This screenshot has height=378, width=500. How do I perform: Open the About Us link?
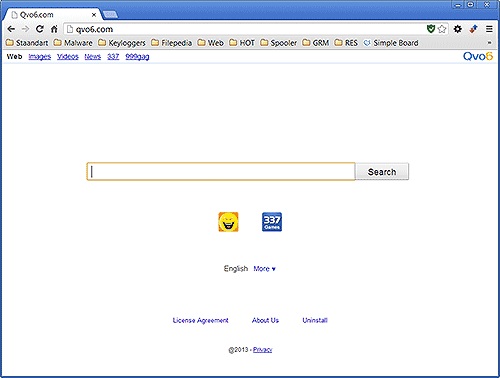[x=265, y=320]
